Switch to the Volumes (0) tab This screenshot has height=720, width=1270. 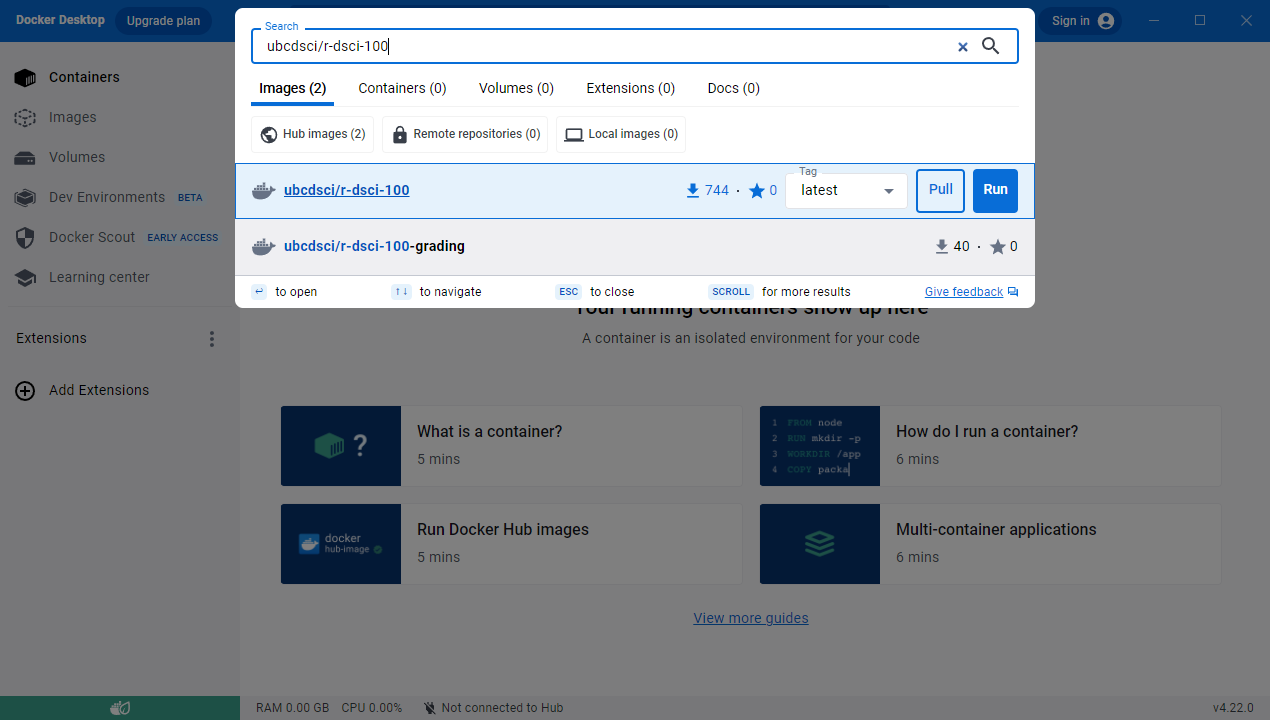point(516,88)
